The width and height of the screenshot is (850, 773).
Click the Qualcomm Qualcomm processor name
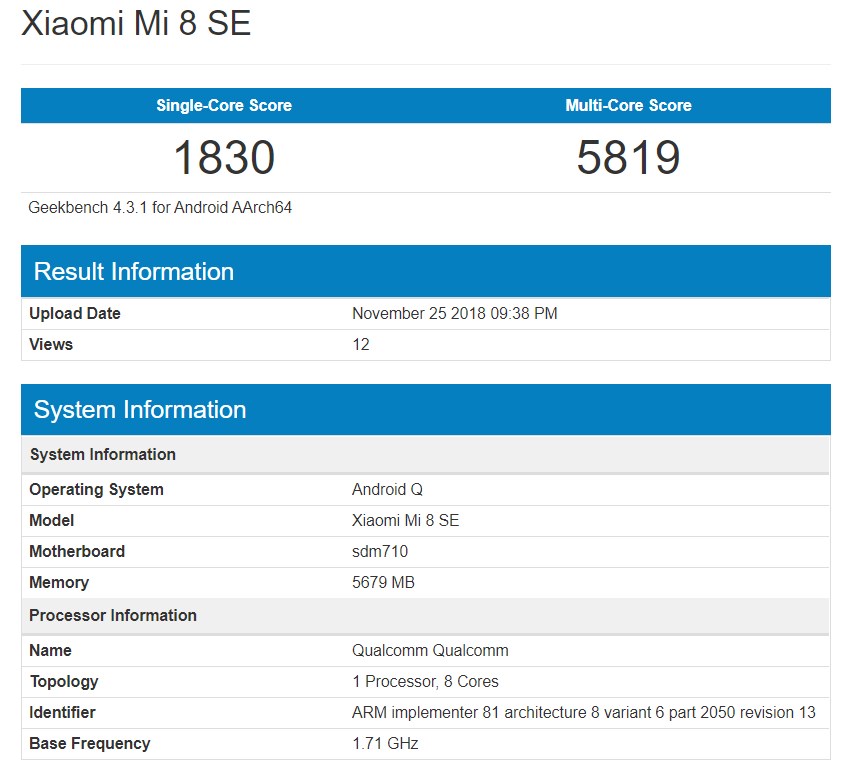tap(430, 650)
